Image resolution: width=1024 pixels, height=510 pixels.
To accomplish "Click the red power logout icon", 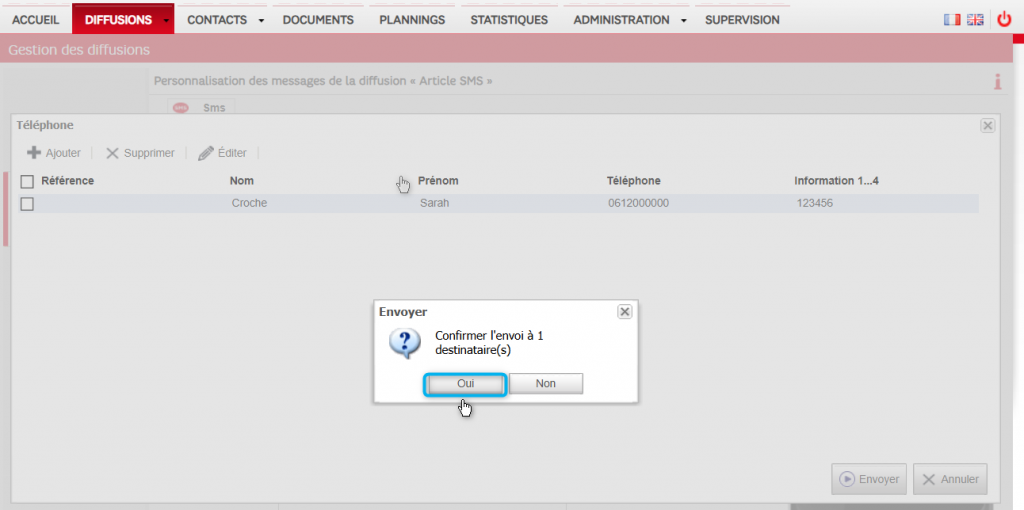I will [x=1004, y=20].
